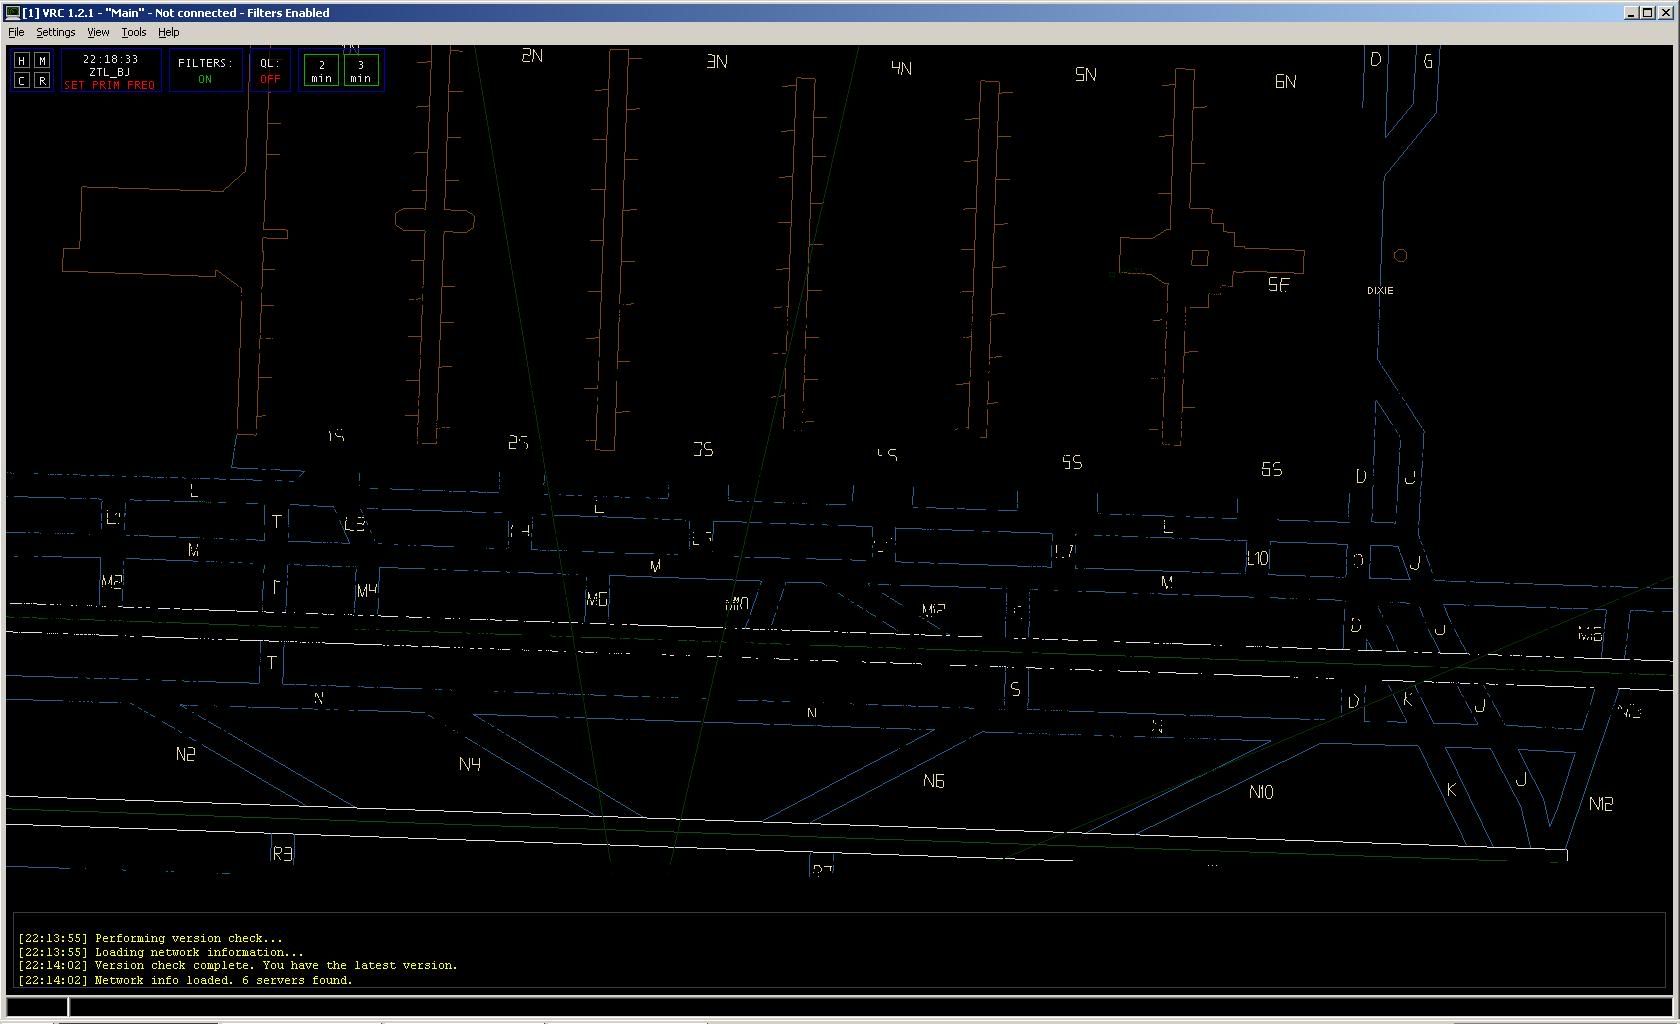1680x1024 pixels.
Task: Click the VRC application icon in title bar
Action: 13,13
